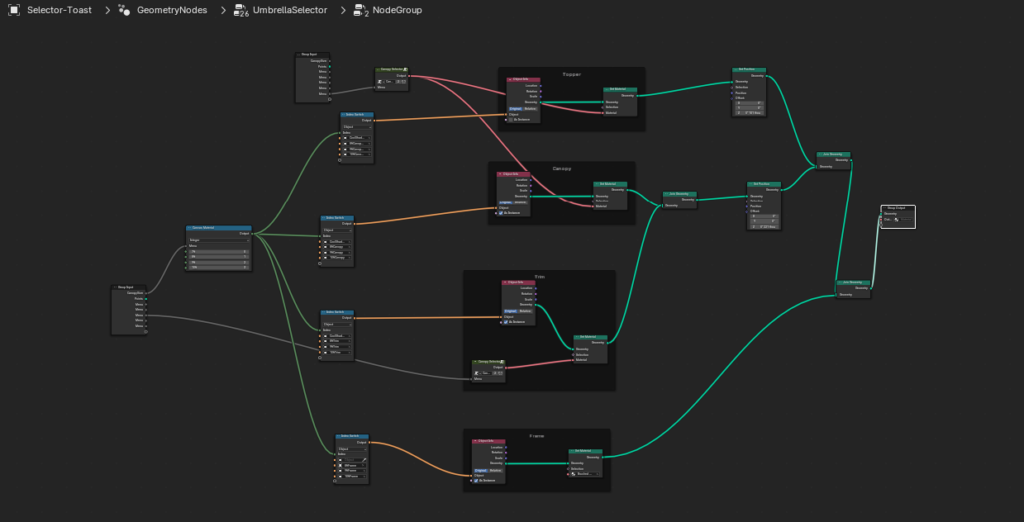
Task: Open Object type dropdown on Index Switch feeding Trim
Action: click(336, 324)
